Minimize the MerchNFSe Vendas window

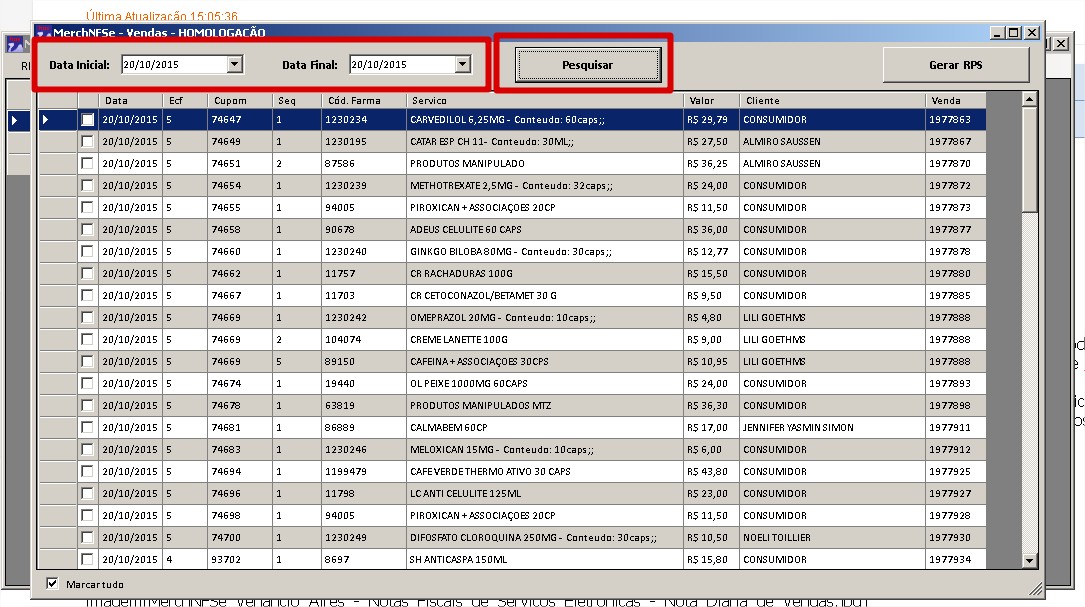[997, 33]
